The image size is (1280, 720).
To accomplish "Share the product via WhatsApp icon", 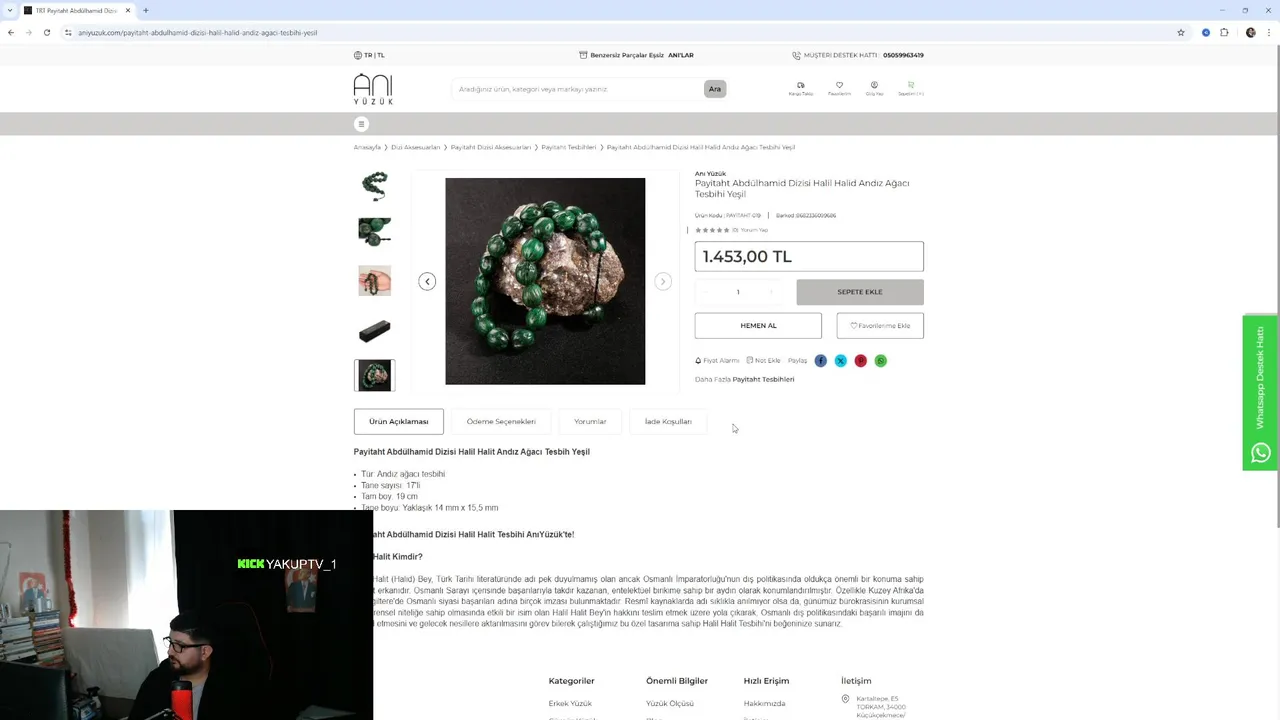I will click(x=880, y=361).
